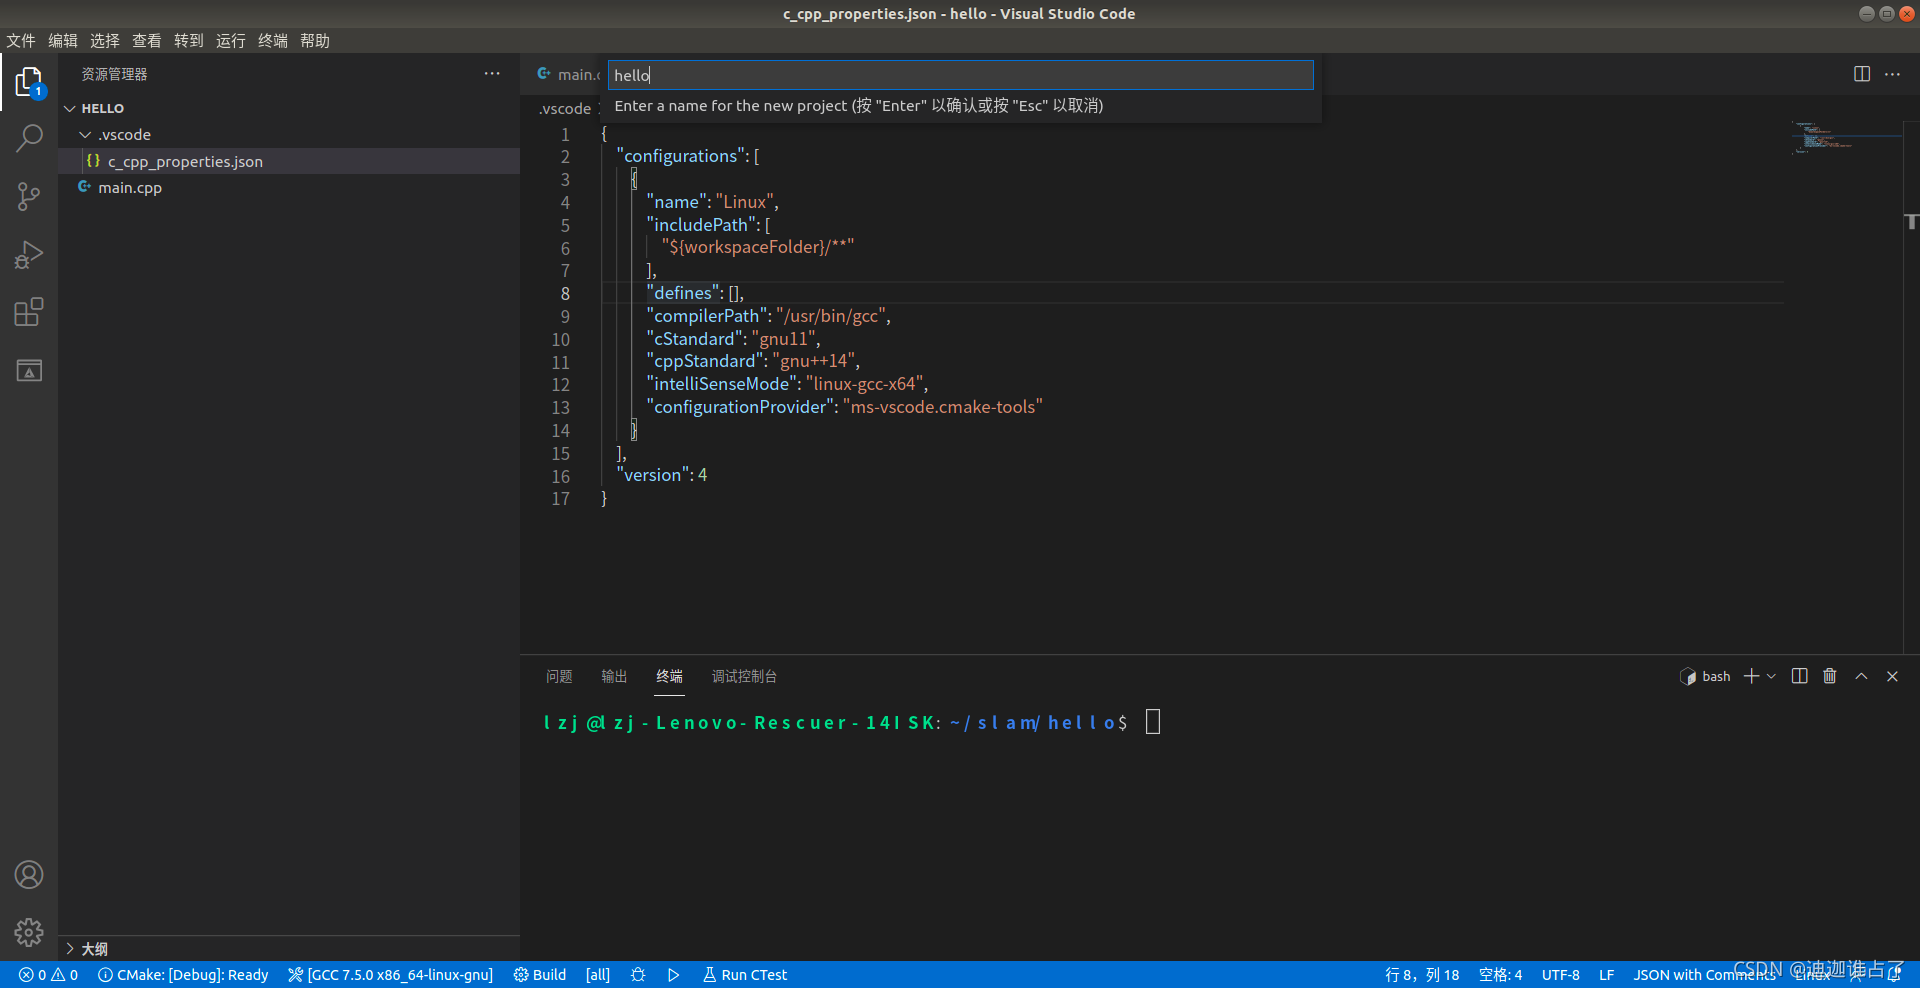
Task: Click the 空格: 4 indentation setting
Action: pos(1500,975)
